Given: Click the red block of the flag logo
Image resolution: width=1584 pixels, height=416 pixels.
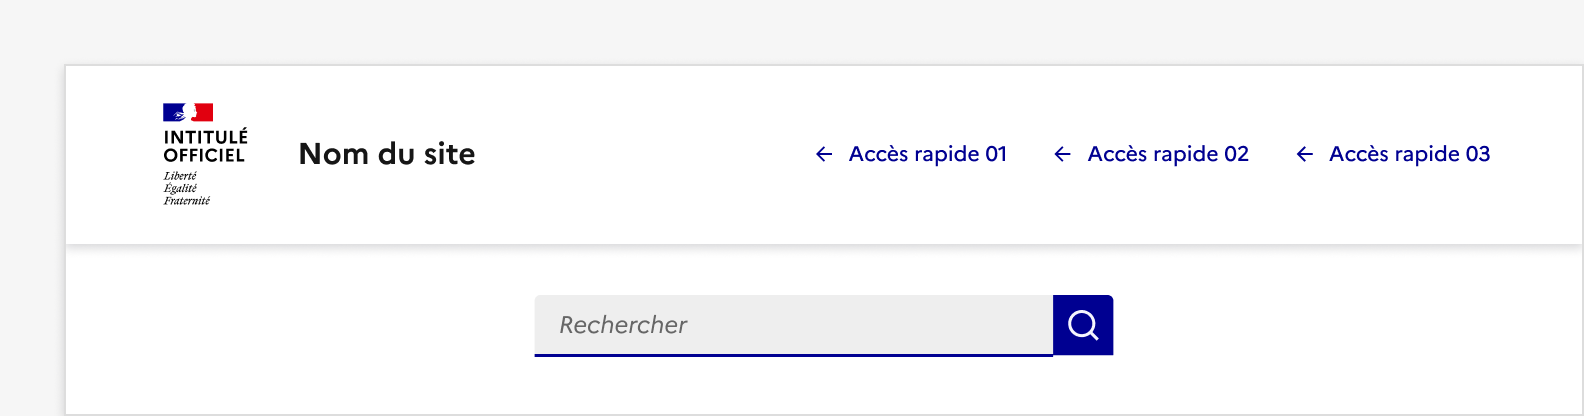Looking at the screenshot, I should (x=204, y=112).
